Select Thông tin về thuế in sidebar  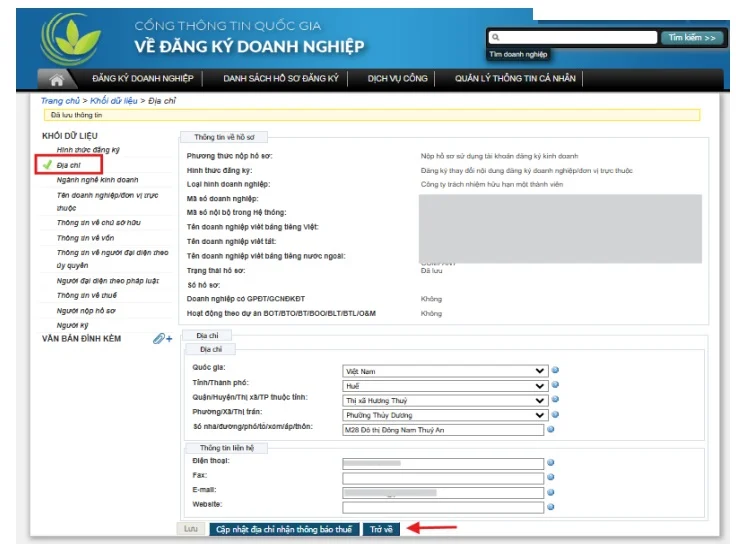[x=87, y=295]
